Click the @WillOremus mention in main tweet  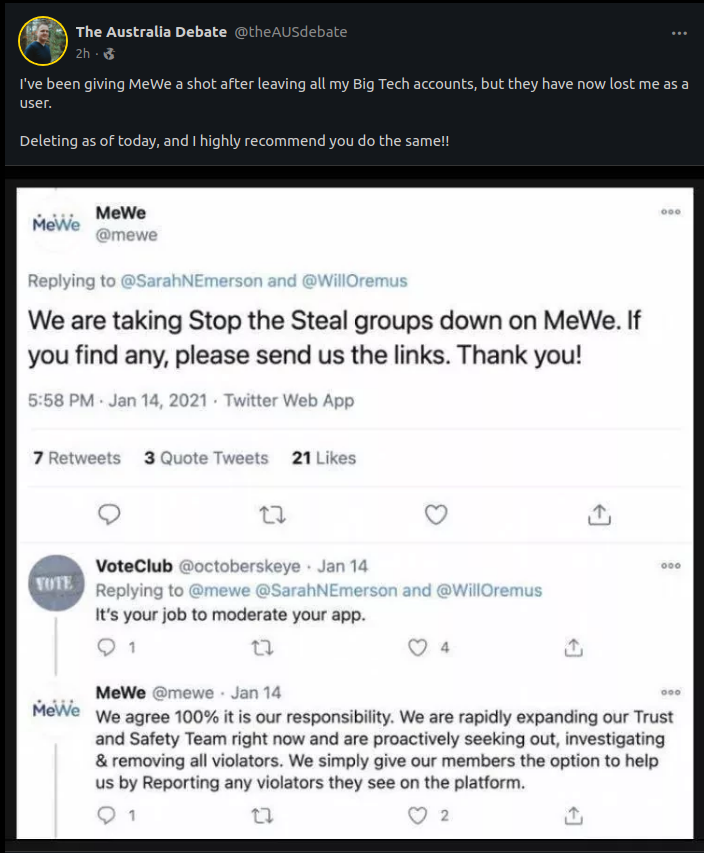pos(354,281)
